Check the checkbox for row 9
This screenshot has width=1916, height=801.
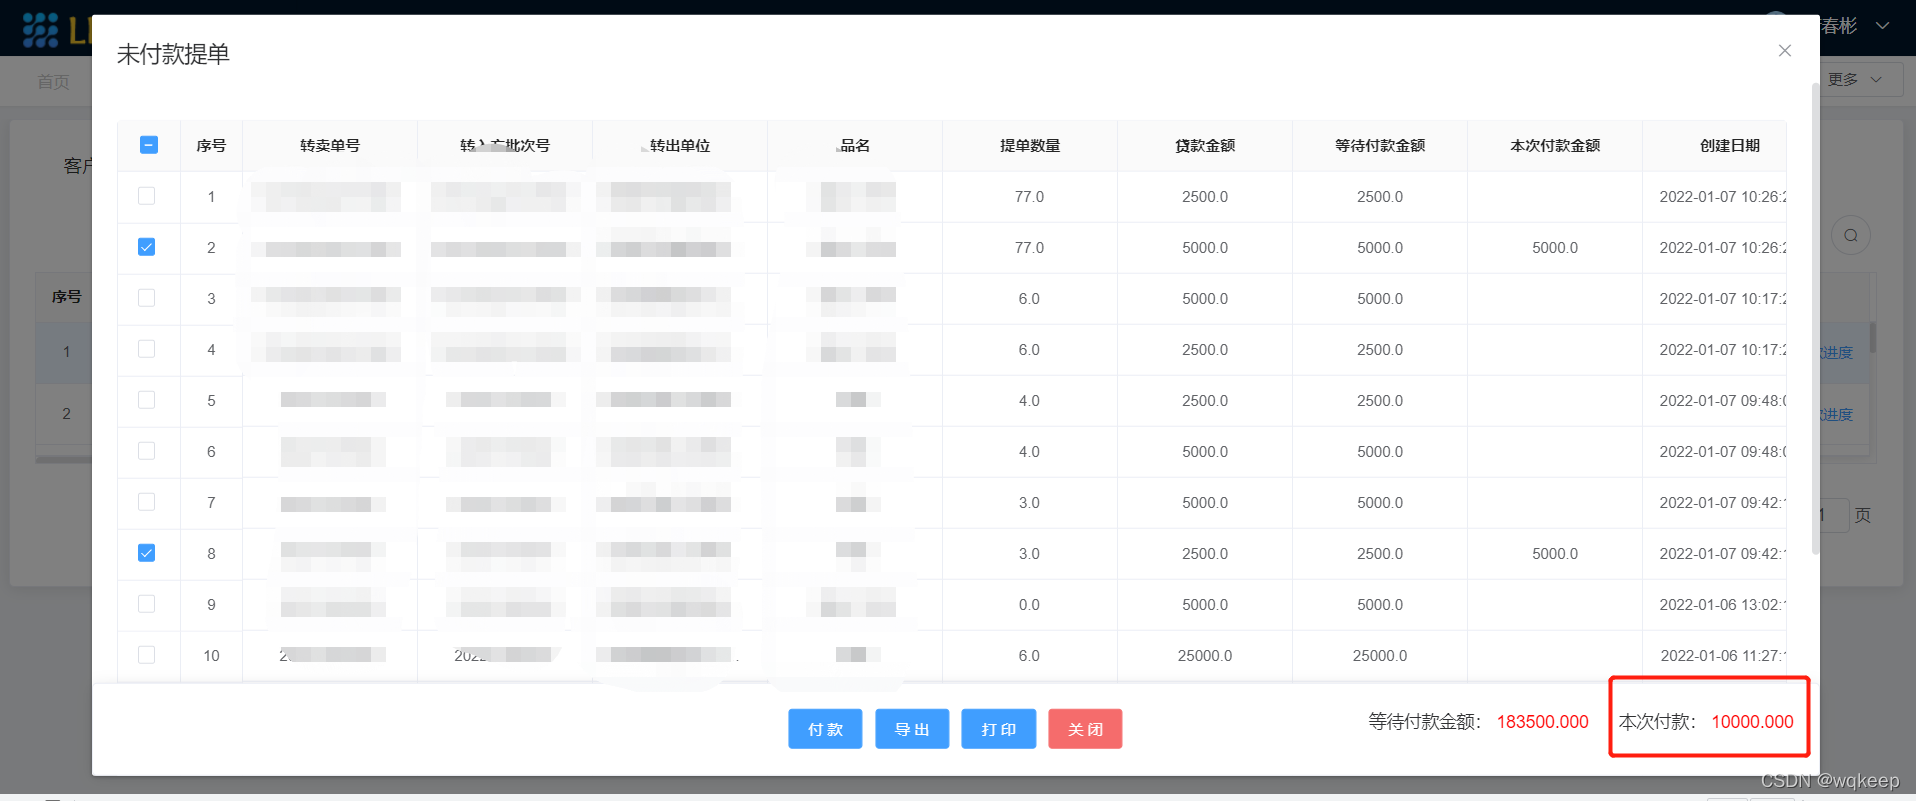(147, 604)
